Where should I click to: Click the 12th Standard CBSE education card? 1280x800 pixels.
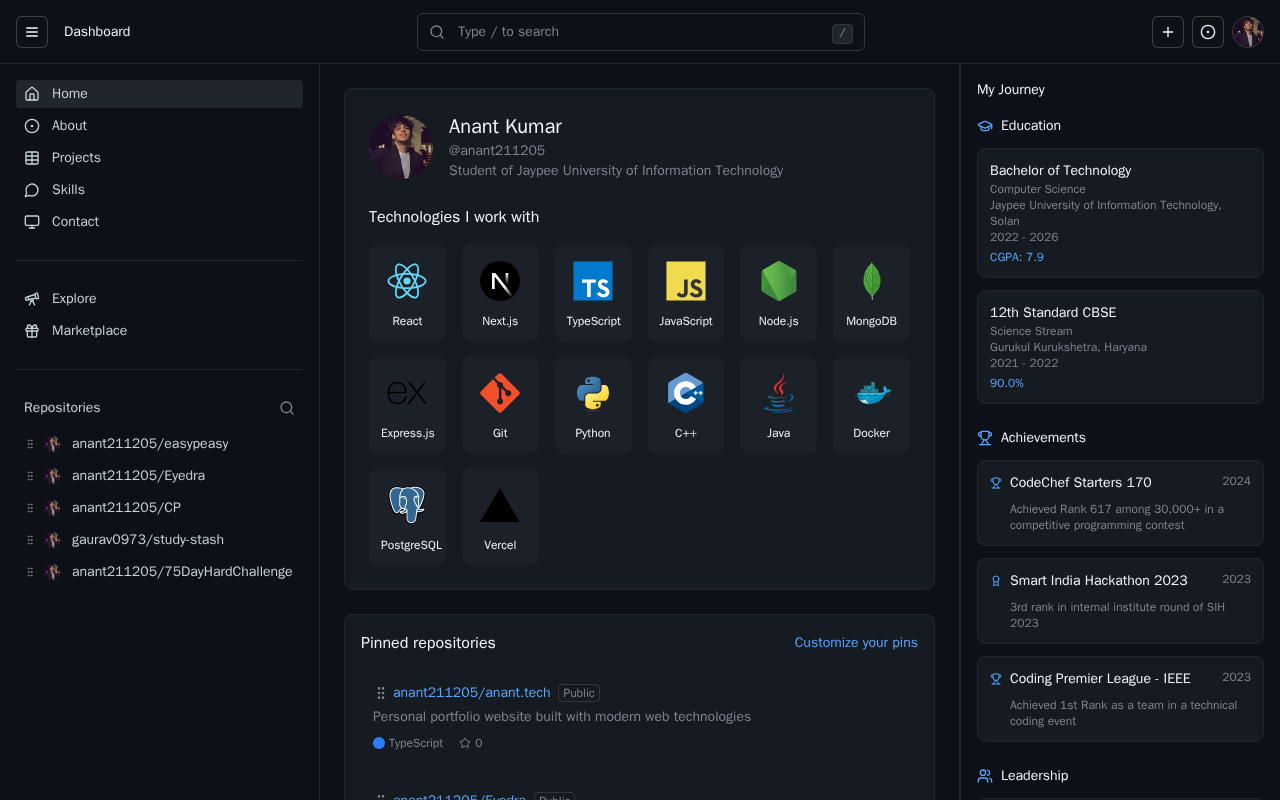tap(1120, 347)
